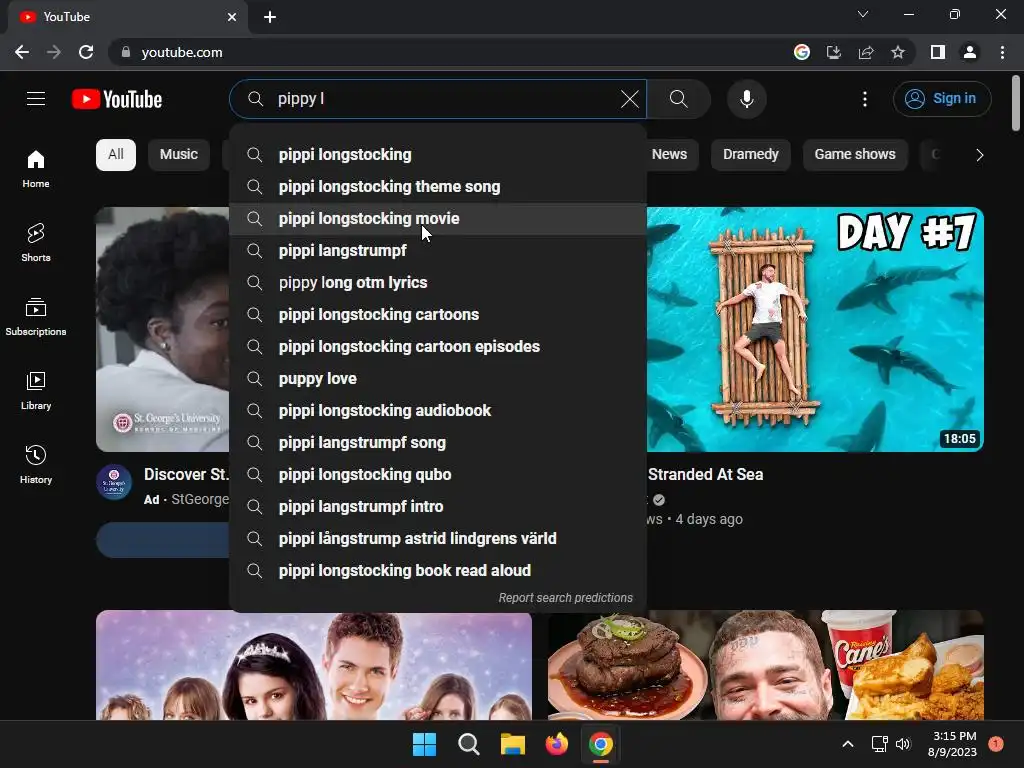Choose suggestion 'pippi långstrump astrid lindgrens värld'
This screenshot has width=1024, height=768.
[x=438, y=539]
